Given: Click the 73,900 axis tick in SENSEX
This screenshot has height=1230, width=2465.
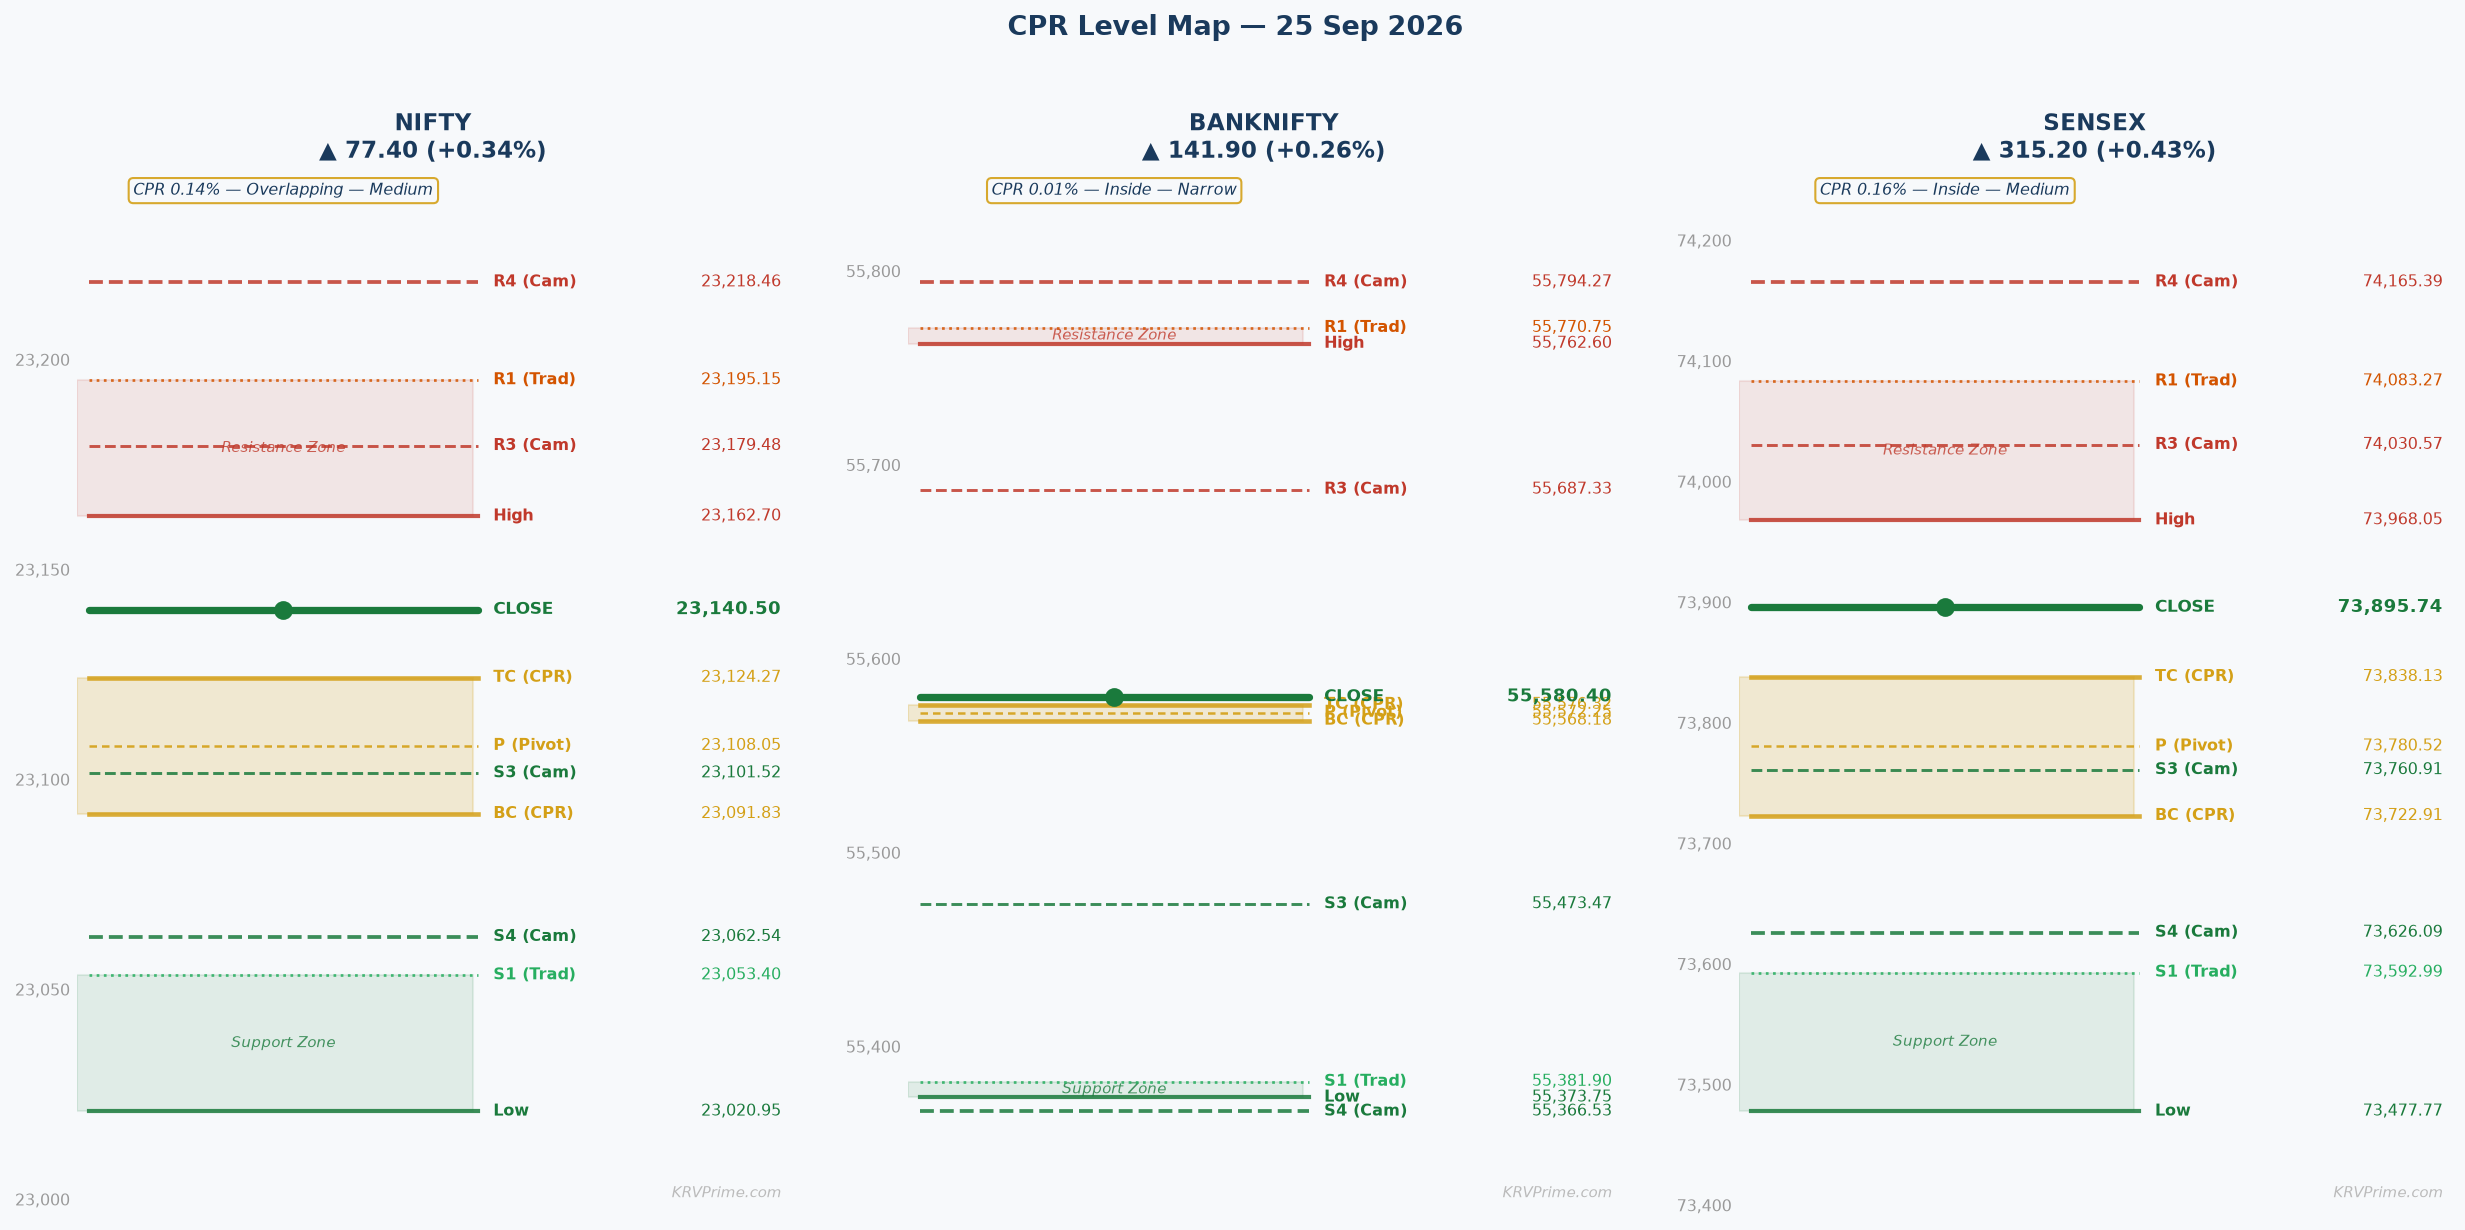Looking at the screenshot, I should (x=1704, y=603).
